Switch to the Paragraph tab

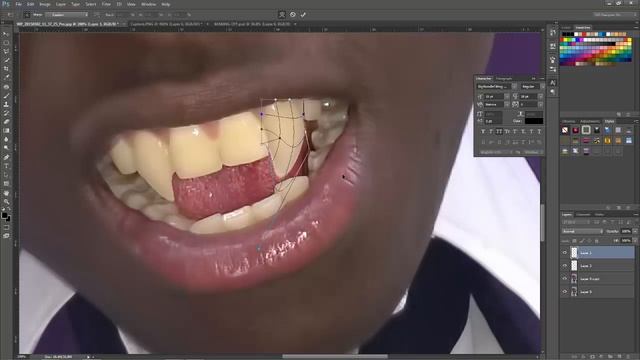(504, 78)
